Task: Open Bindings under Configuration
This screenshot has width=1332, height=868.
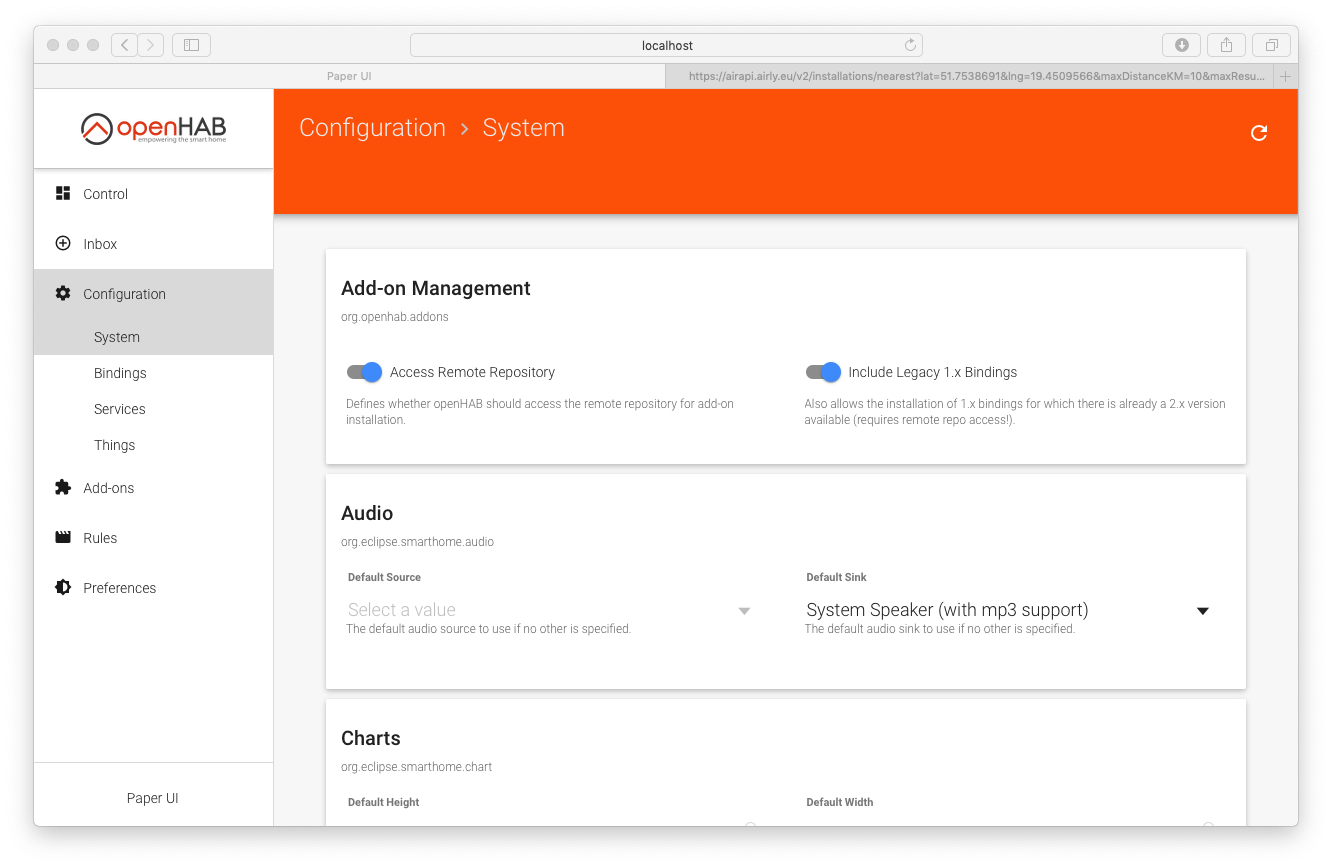Action: [x=153, y=373]
